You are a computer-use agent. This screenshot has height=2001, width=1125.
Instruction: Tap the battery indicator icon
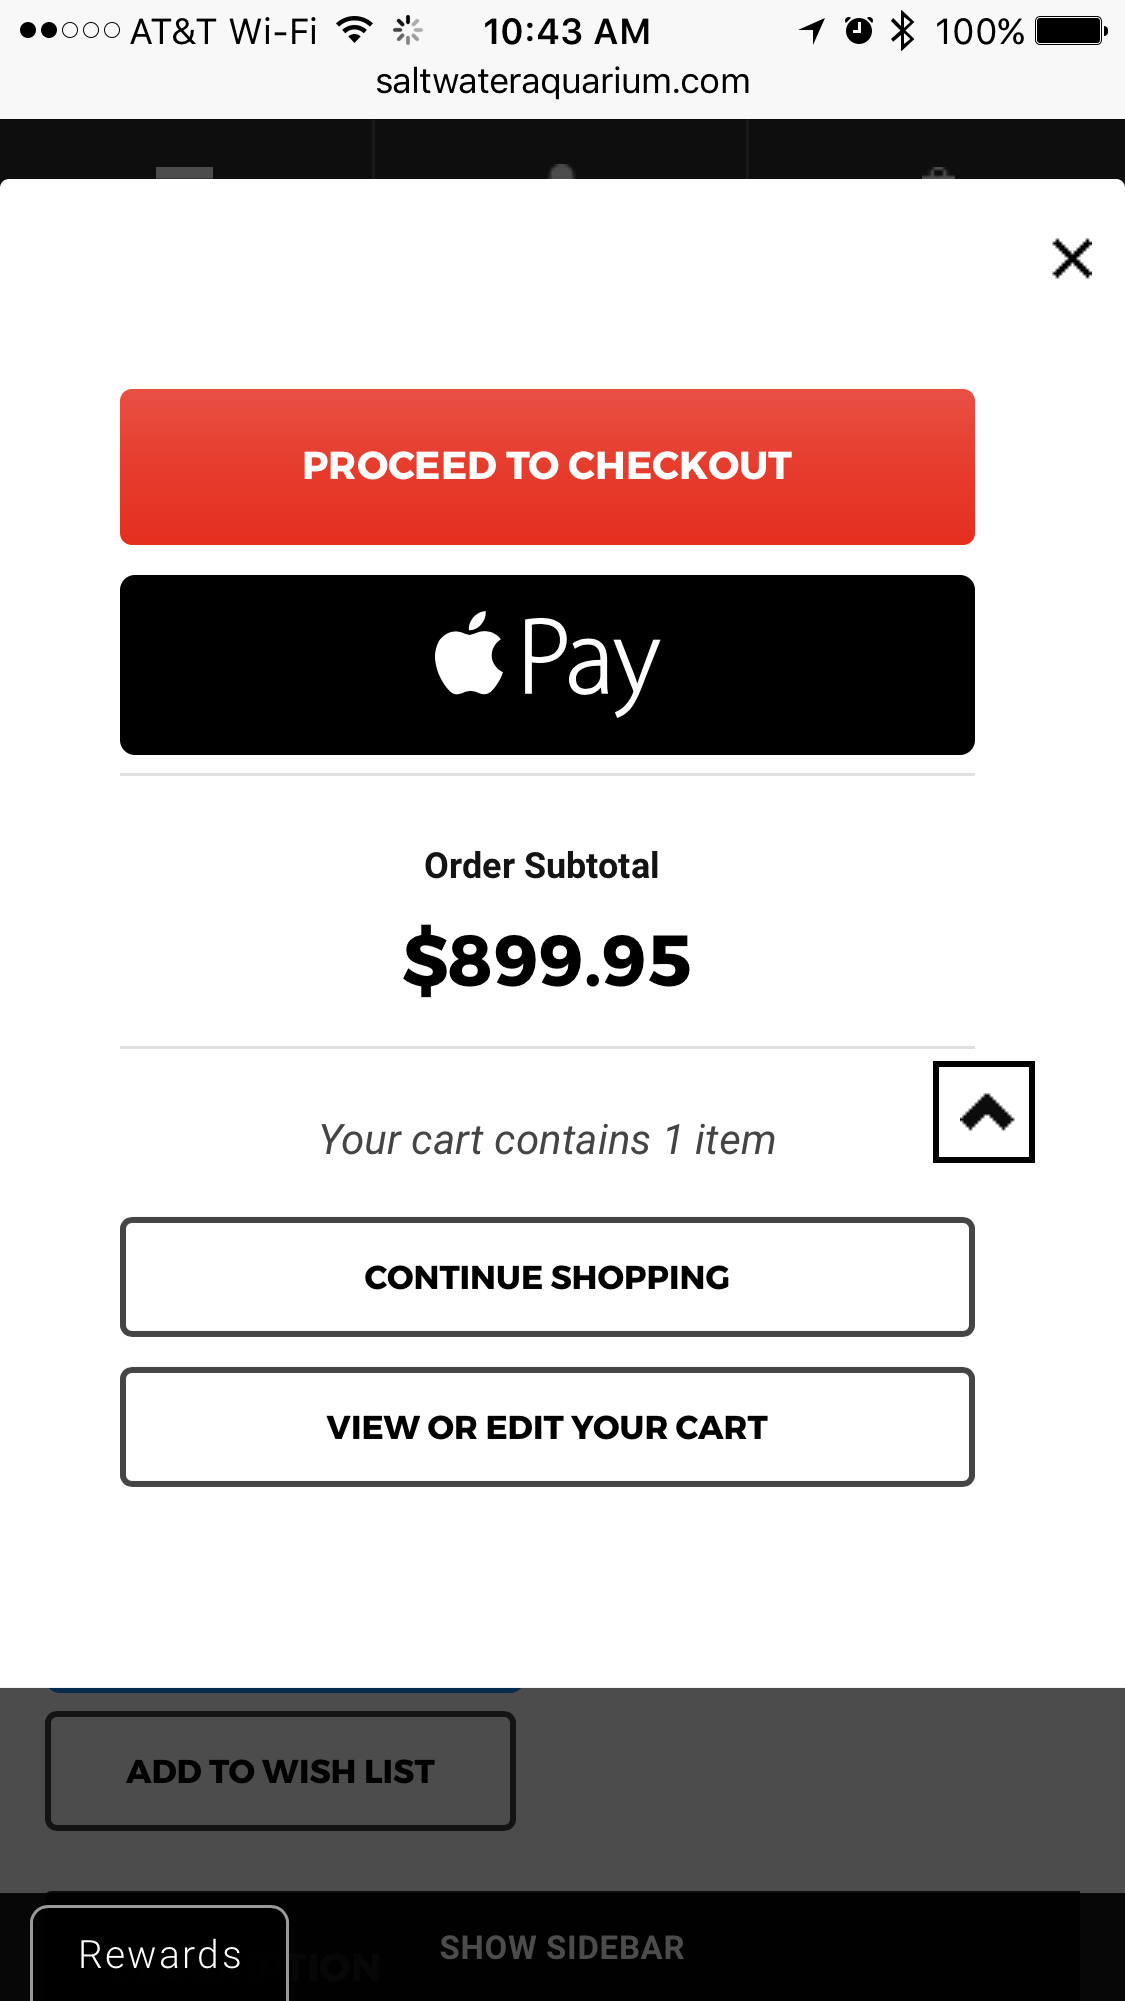point(1071,31)
